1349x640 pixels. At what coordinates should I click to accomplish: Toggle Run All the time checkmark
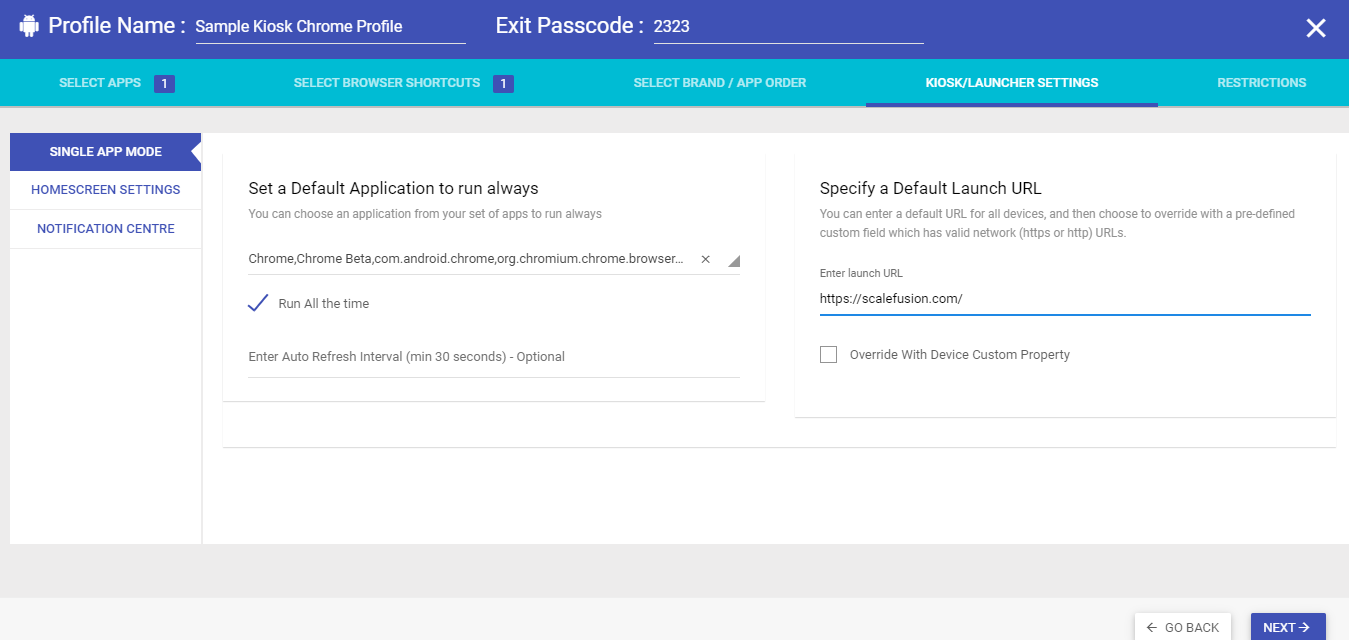click(259, 303)
